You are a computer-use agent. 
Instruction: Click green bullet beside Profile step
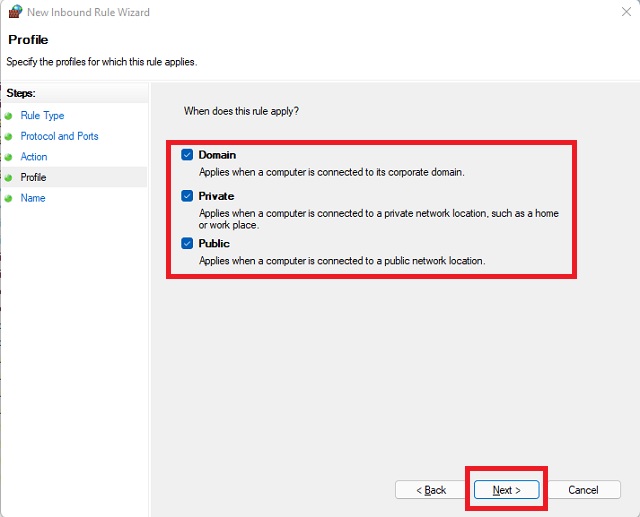tap(8, 178)
